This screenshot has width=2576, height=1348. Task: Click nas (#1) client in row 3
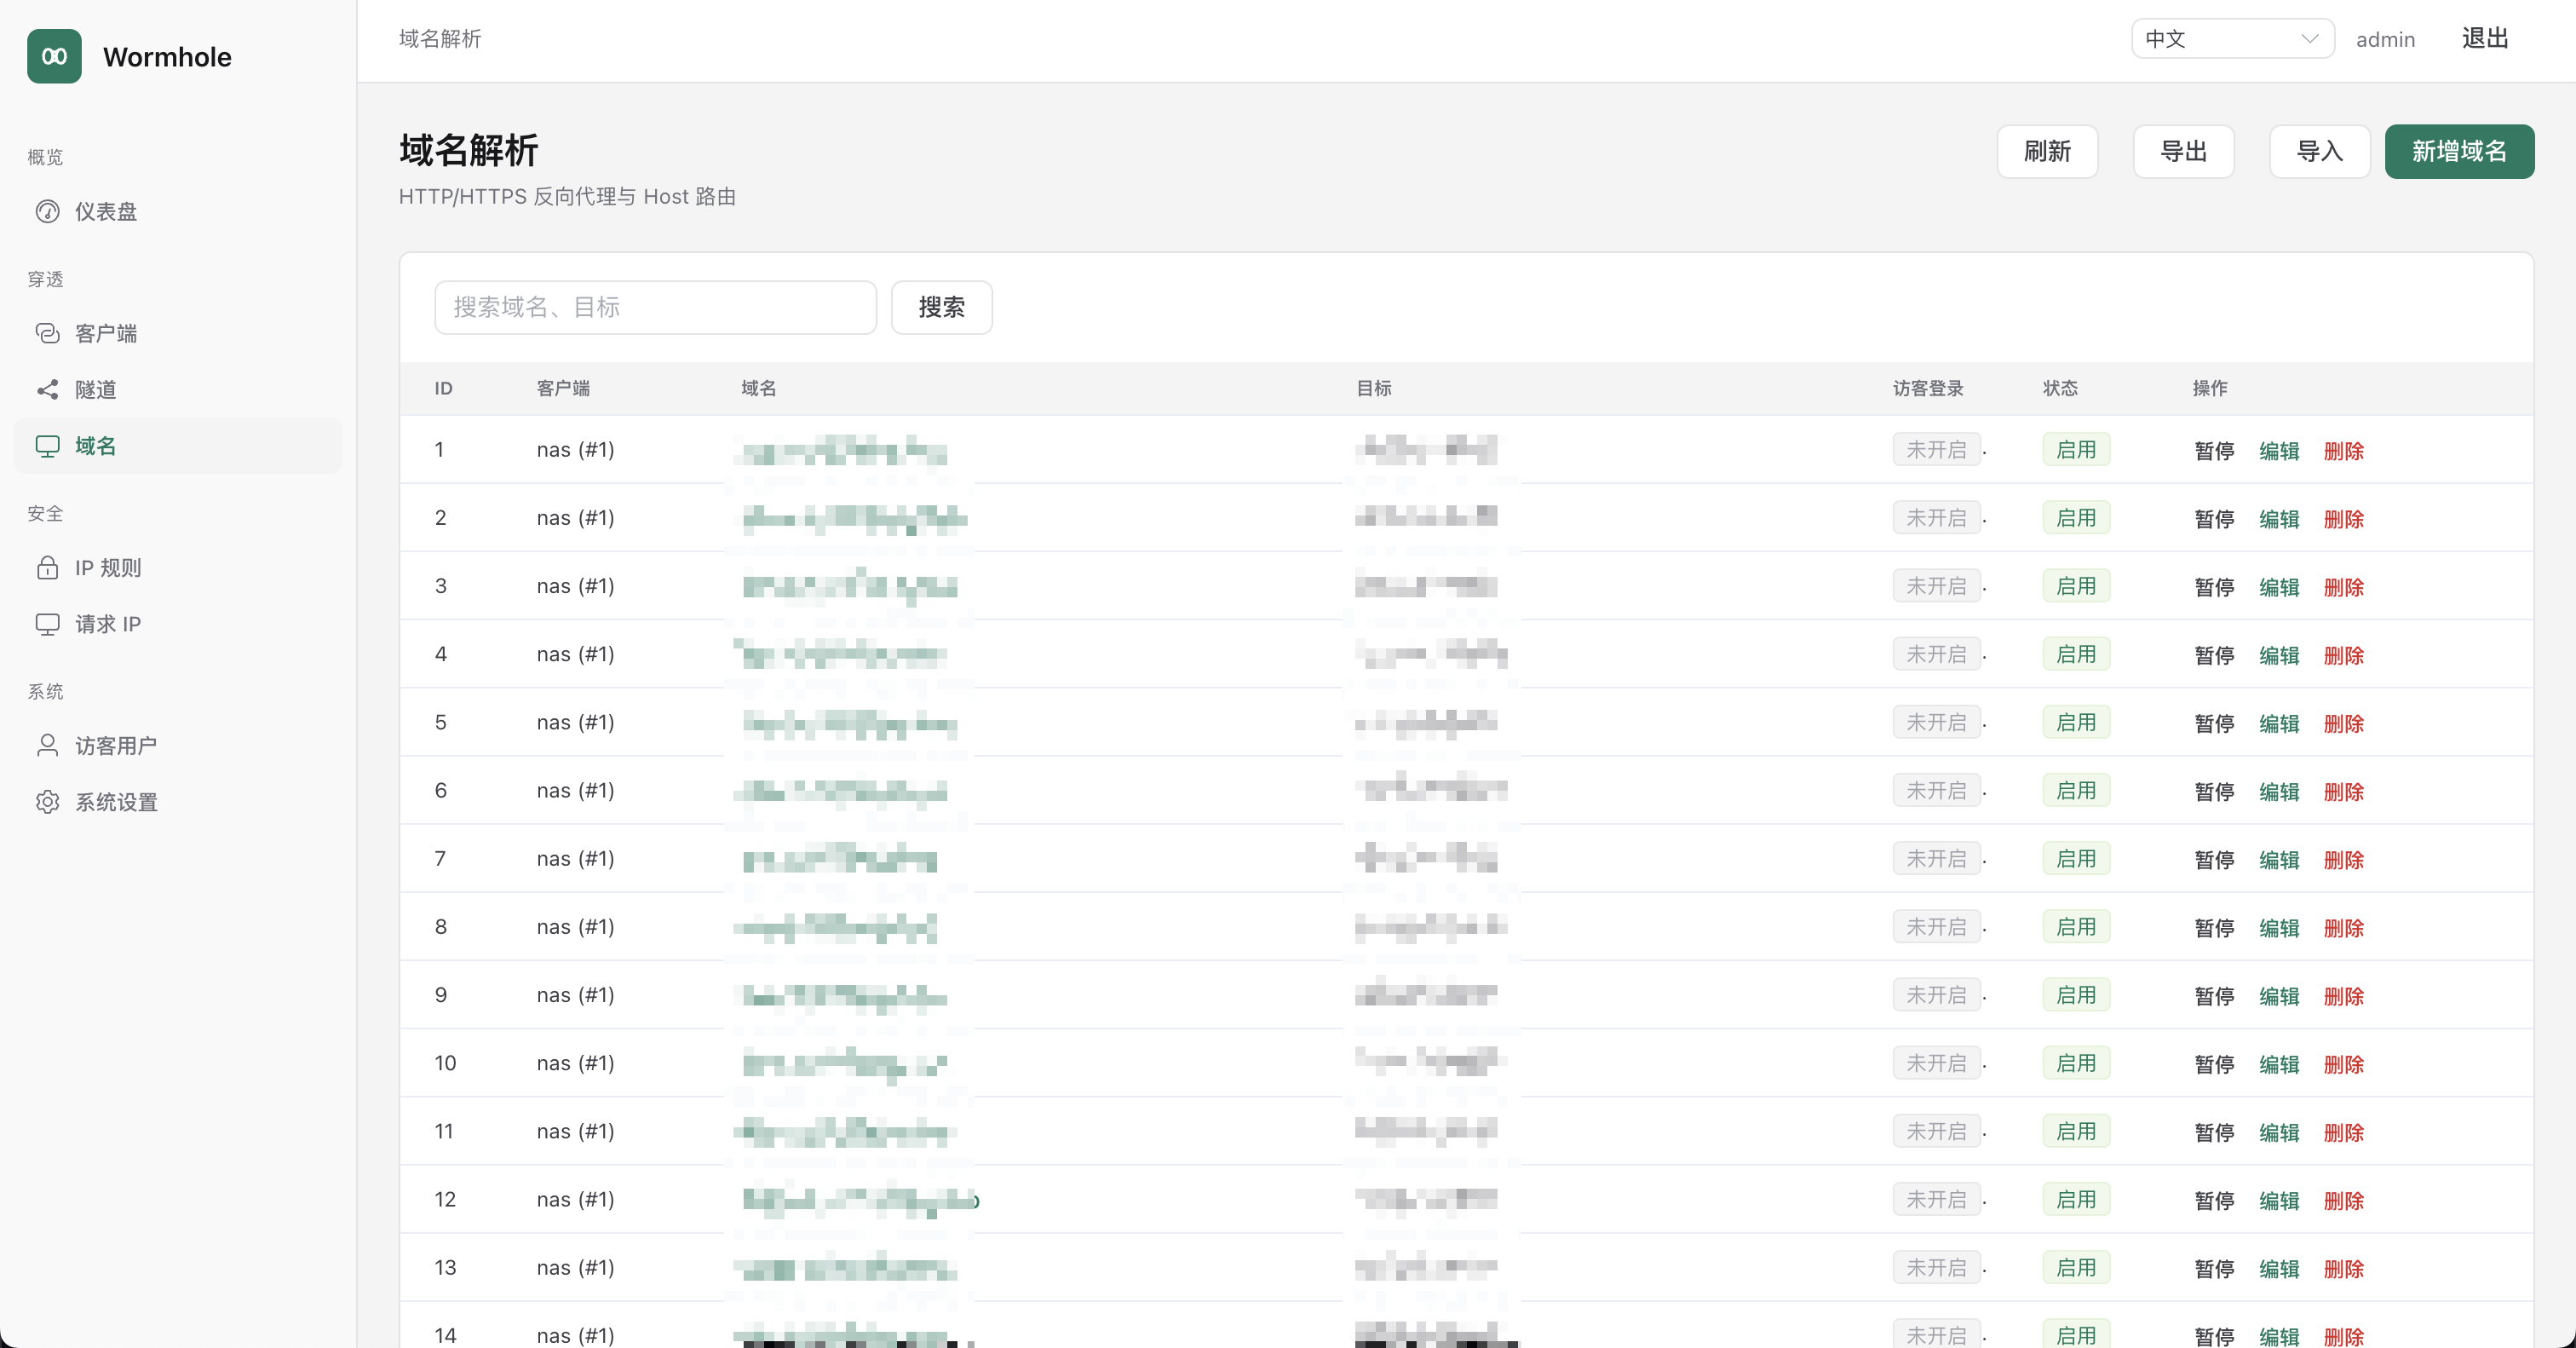coord(575,586)
